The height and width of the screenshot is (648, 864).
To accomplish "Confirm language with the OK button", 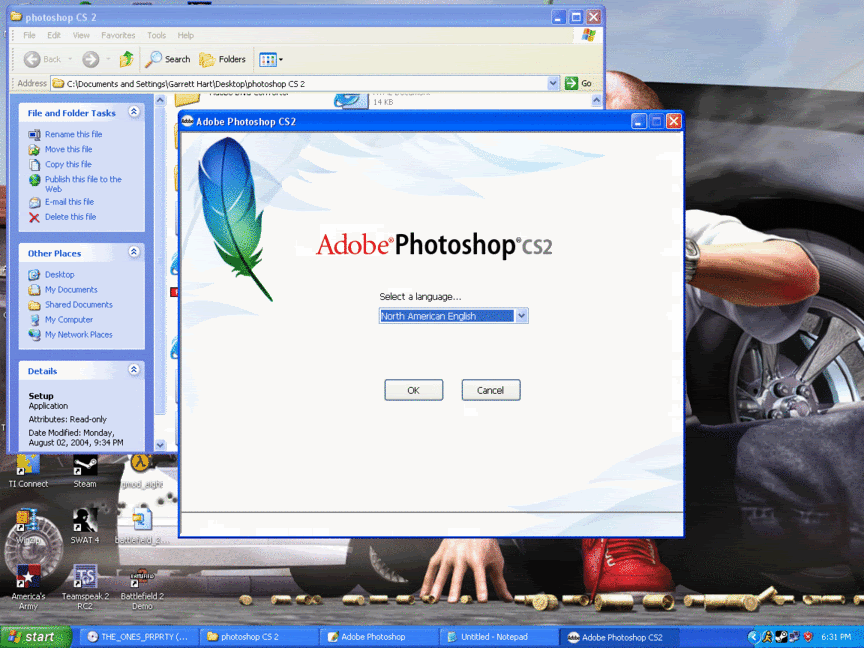I will (413, 390).
